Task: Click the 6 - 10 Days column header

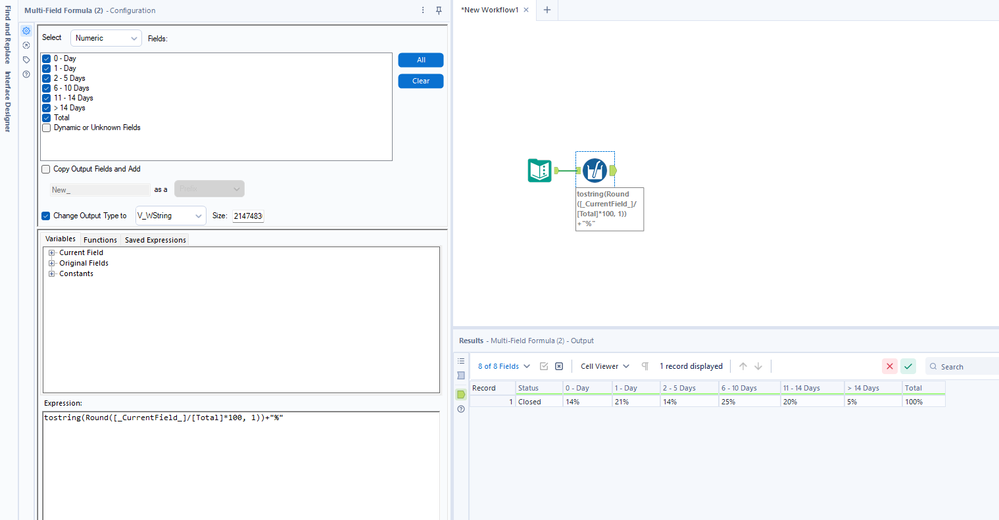Action: coord(749,387)
